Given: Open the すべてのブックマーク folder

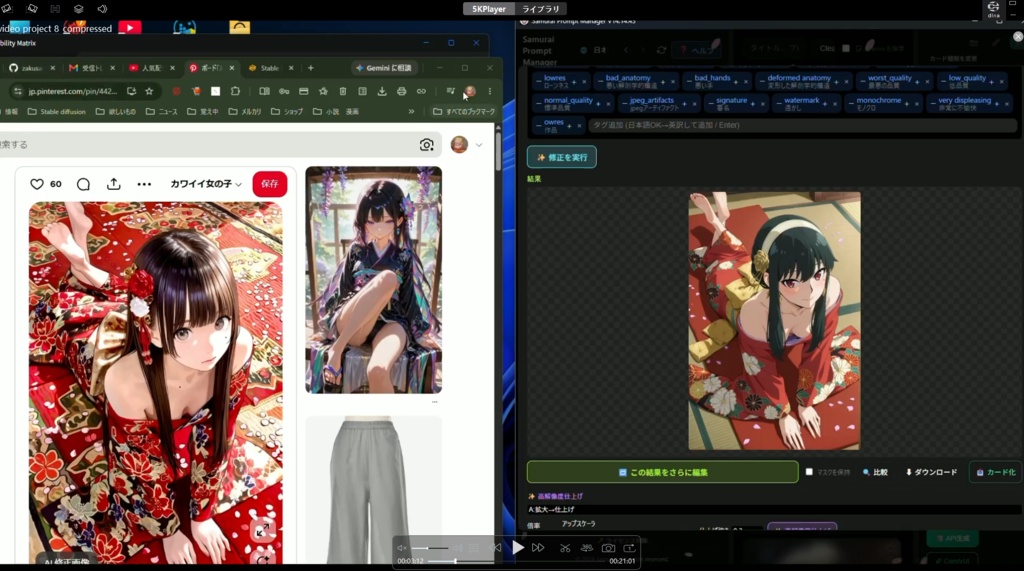Looking at the screenshot, I should coord(464,112).
